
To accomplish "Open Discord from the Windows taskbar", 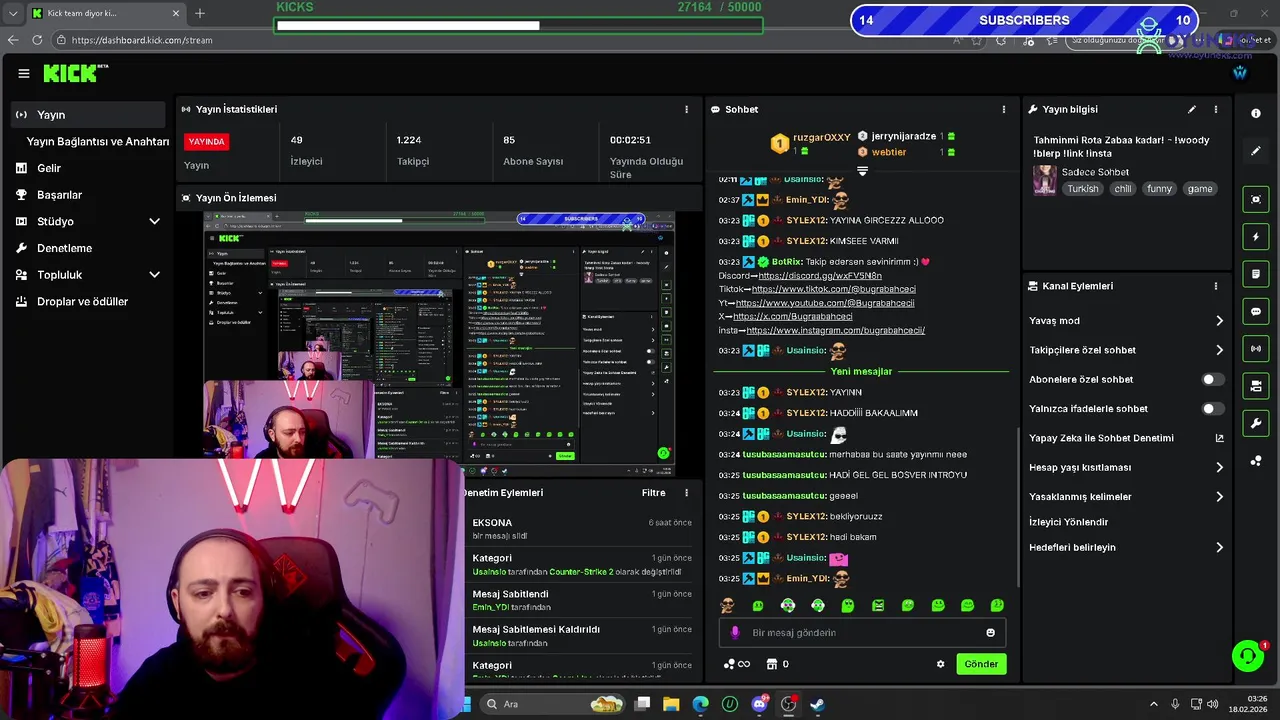I will (759, 704).
